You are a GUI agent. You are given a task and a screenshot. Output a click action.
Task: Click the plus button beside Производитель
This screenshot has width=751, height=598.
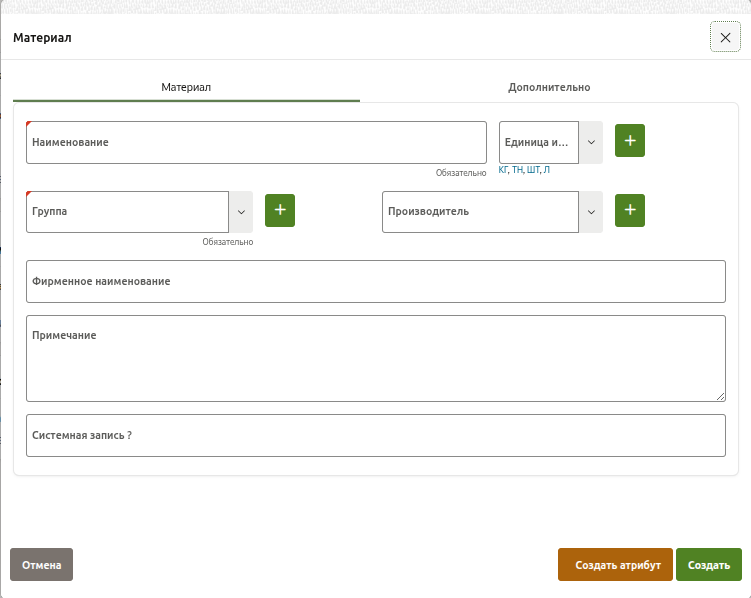(x=629, y=211)
